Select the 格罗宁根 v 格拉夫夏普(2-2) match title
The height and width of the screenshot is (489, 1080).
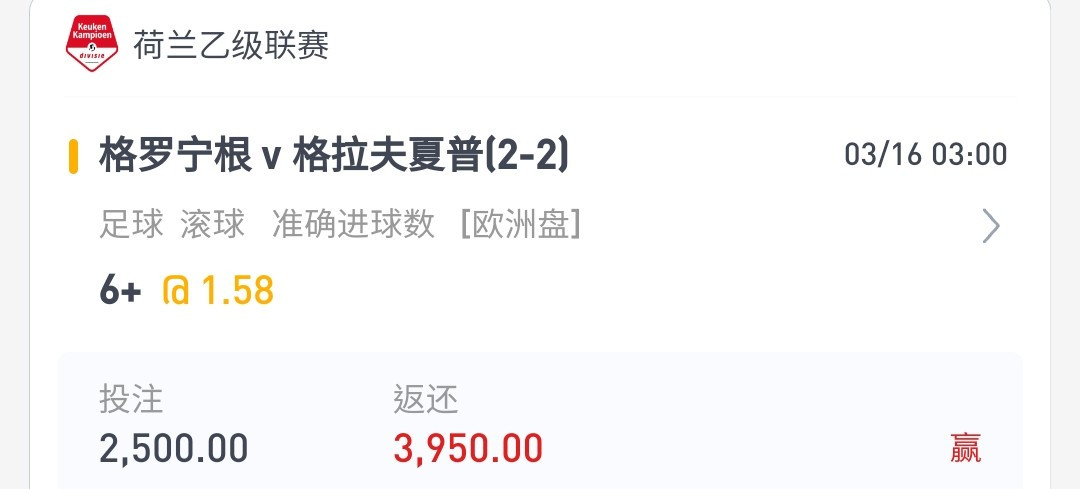coord(334,156)
